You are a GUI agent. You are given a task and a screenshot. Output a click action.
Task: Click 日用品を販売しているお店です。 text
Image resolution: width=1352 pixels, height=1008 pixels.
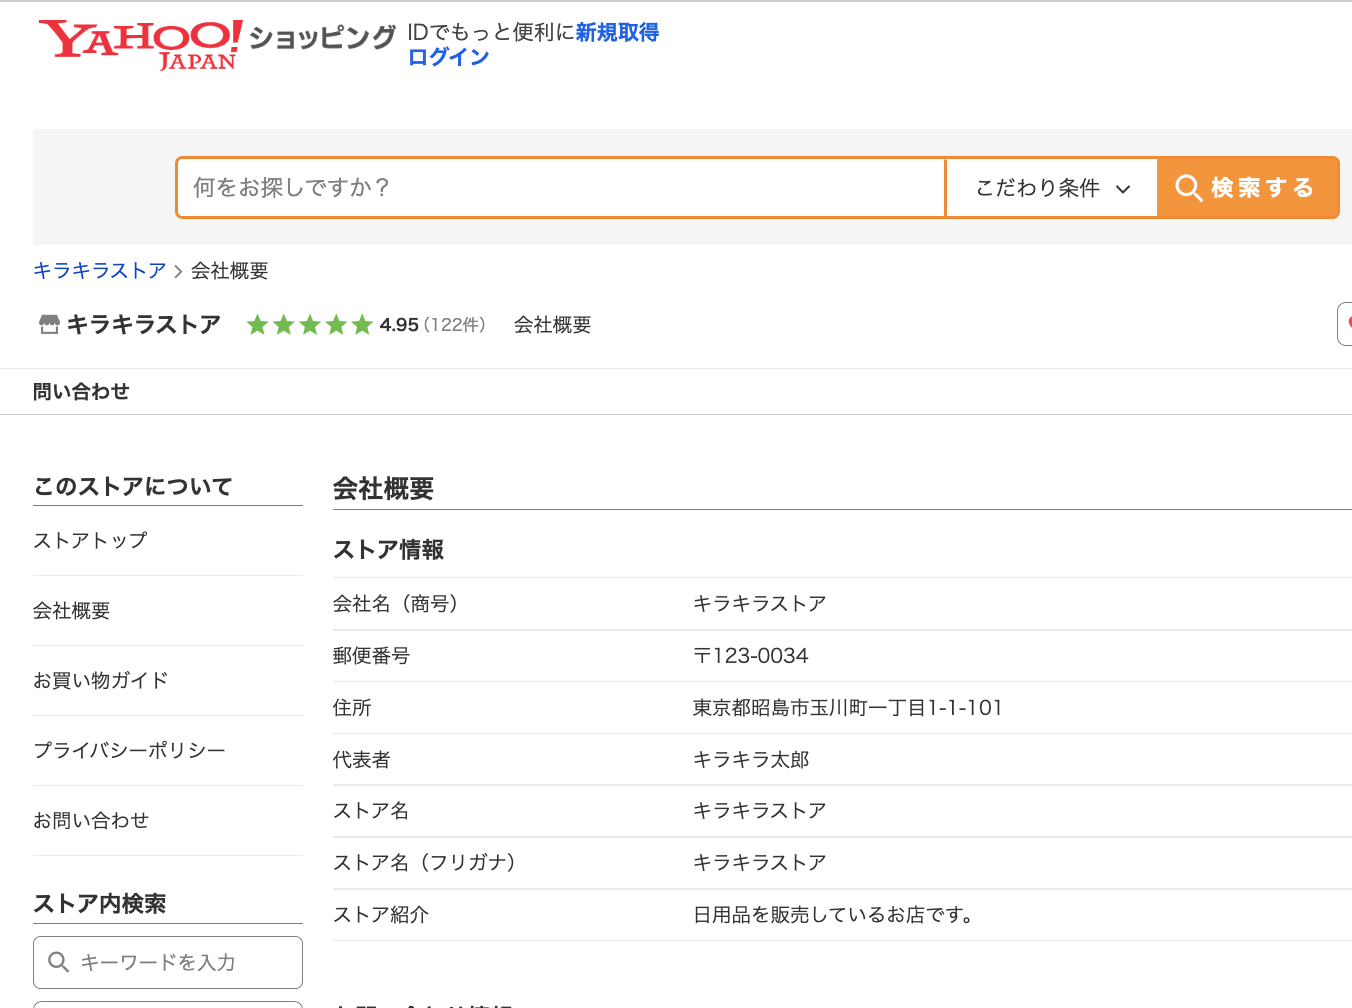click(x=834, y=915)
